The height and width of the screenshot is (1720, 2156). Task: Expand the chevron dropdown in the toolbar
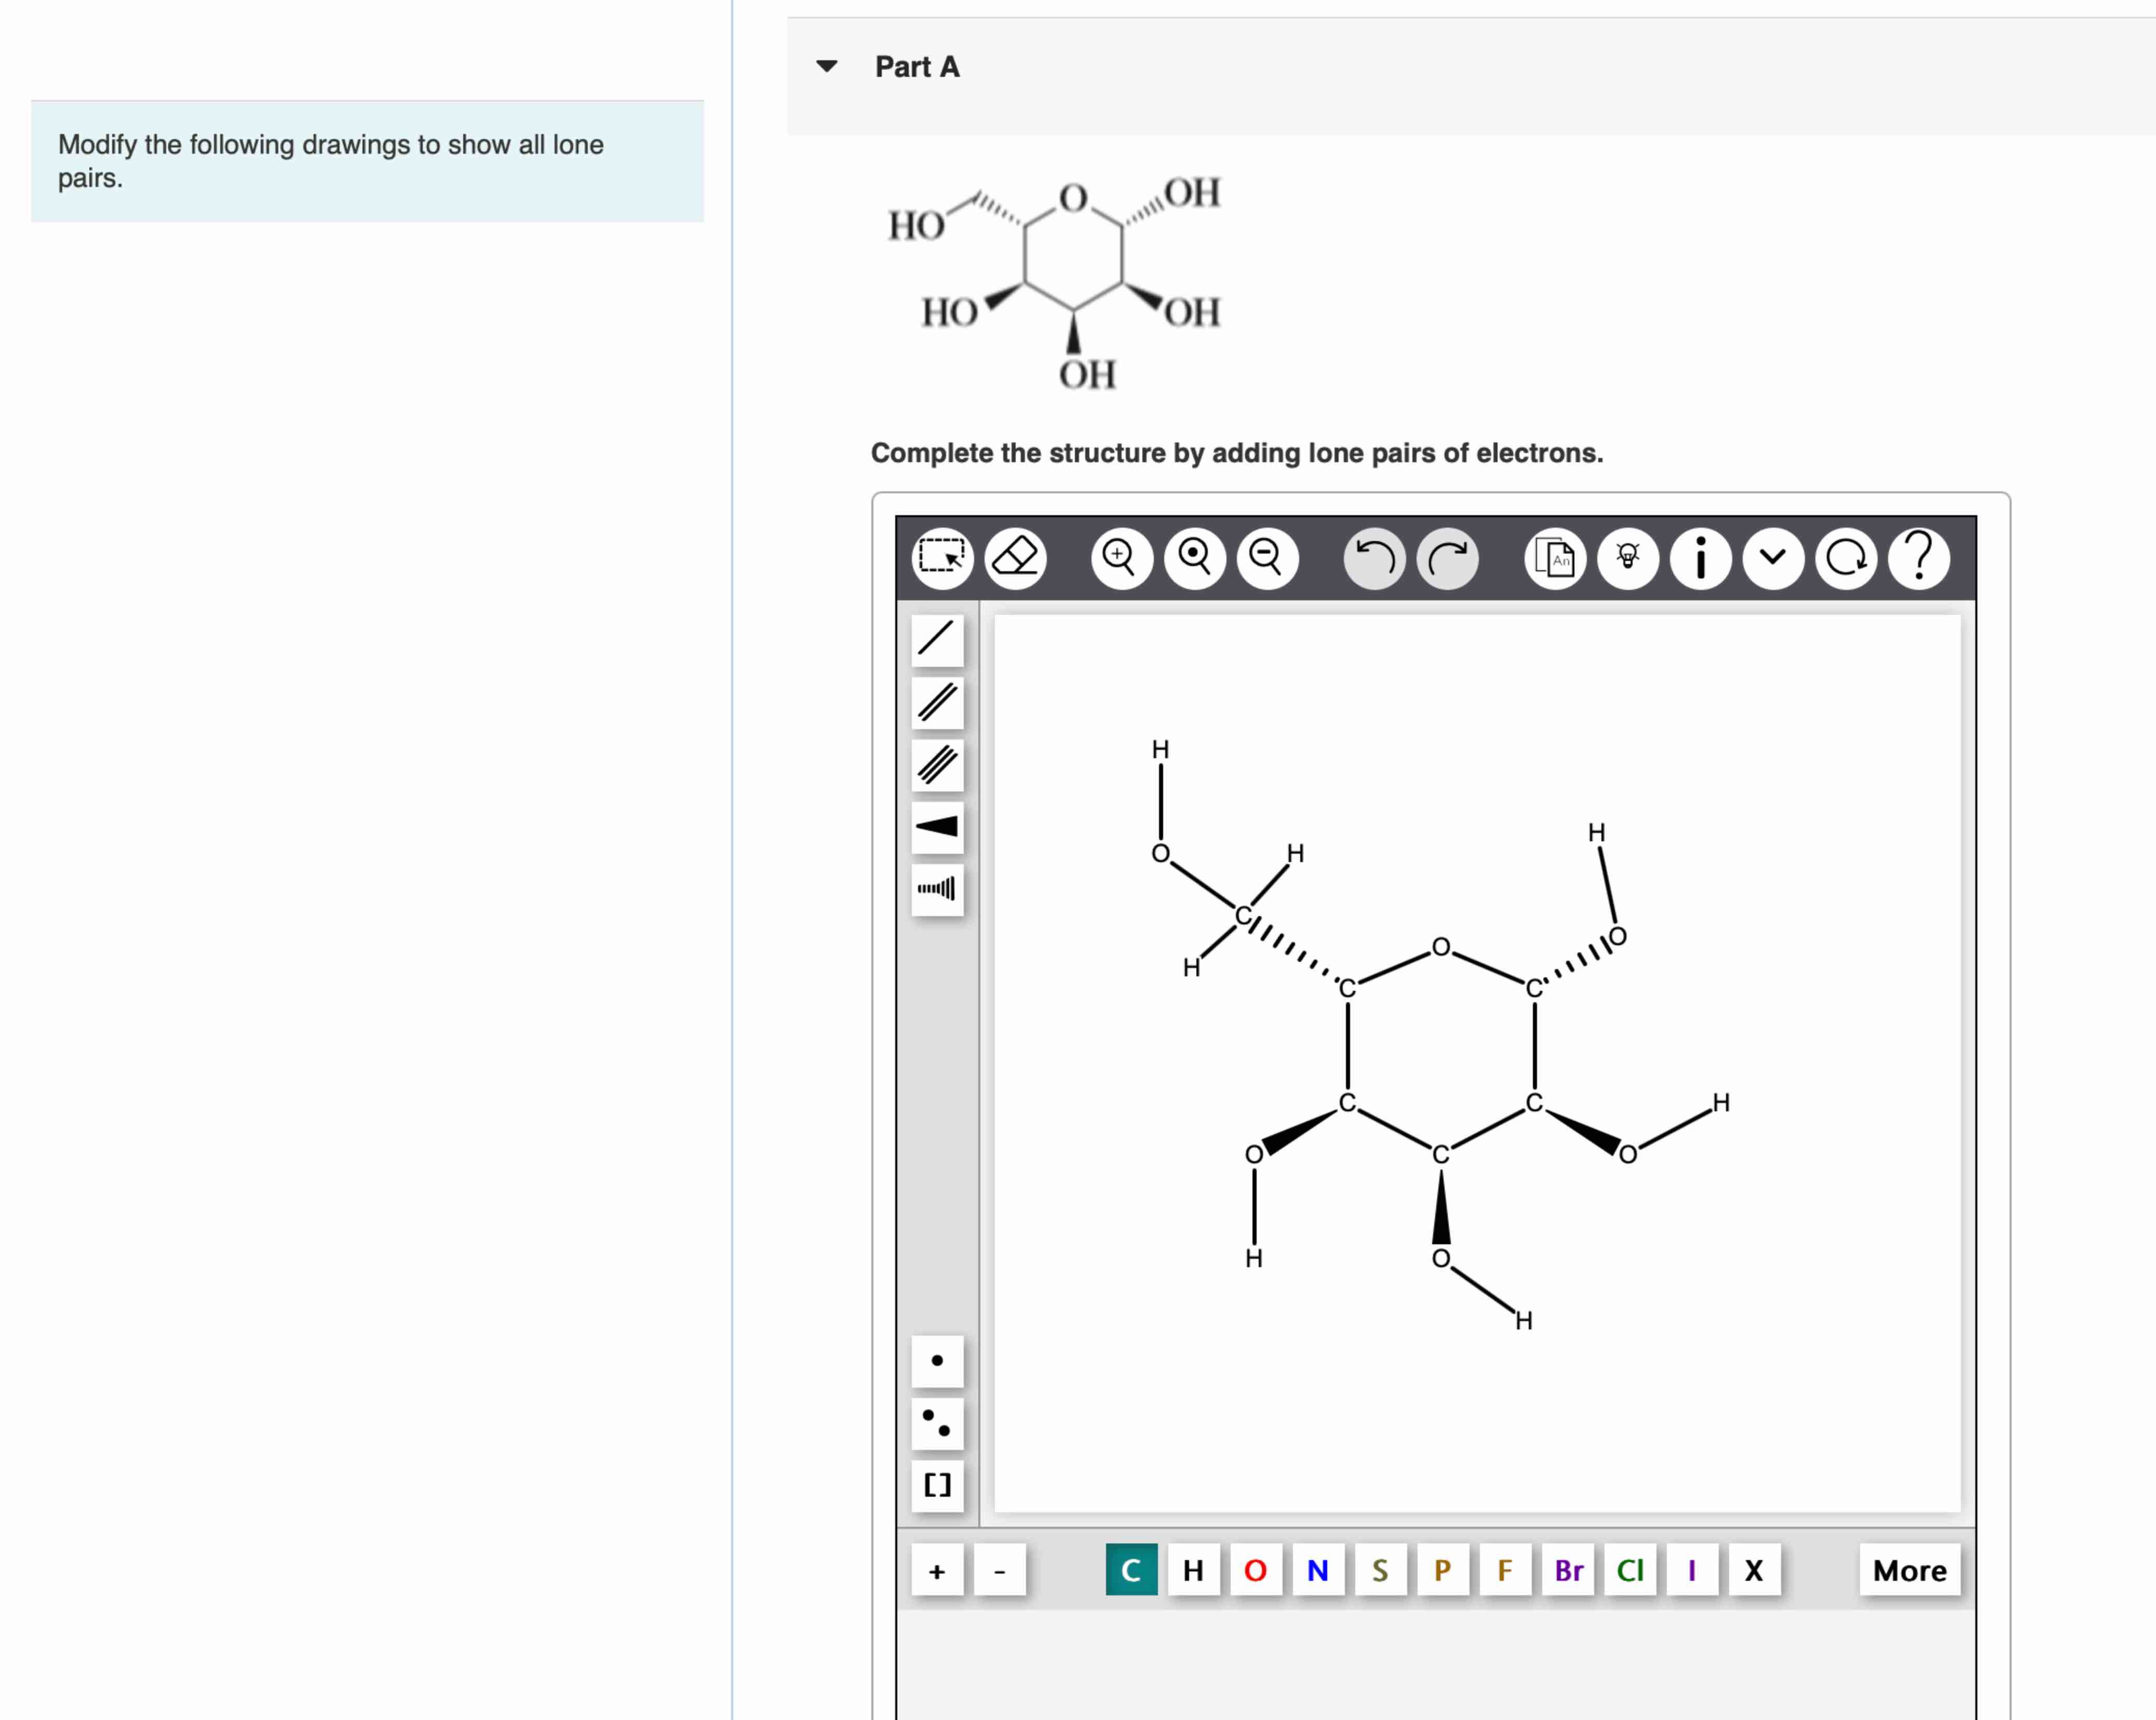click(x=1772, y=558)
